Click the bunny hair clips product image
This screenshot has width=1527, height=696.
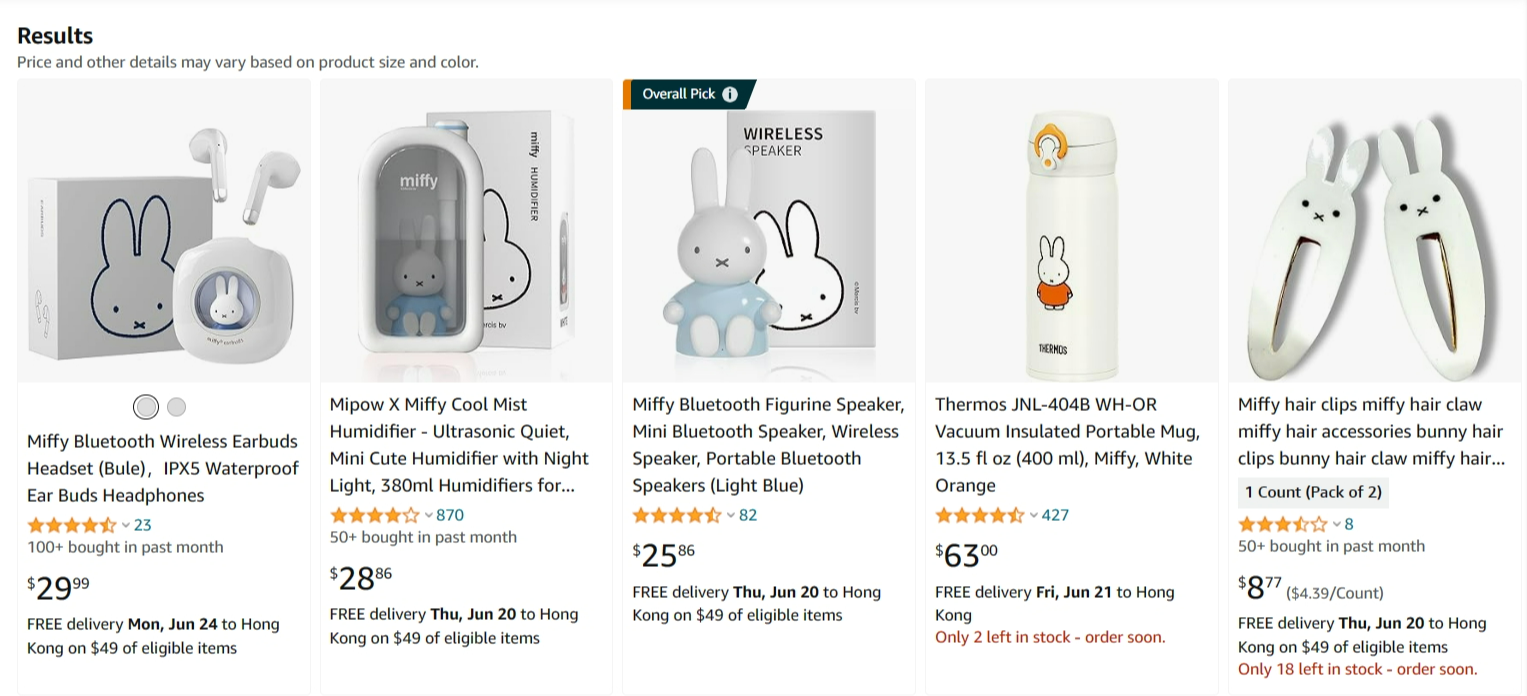[1374, 230]
